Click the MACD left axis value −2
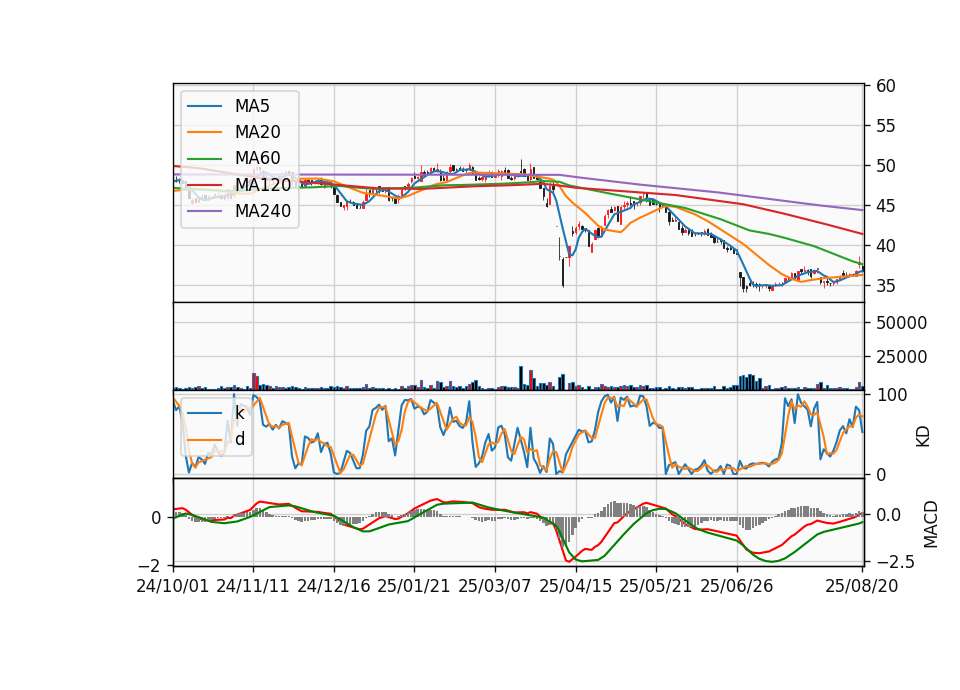Screen dimensions: 960x690 click(x=151, y=564)
